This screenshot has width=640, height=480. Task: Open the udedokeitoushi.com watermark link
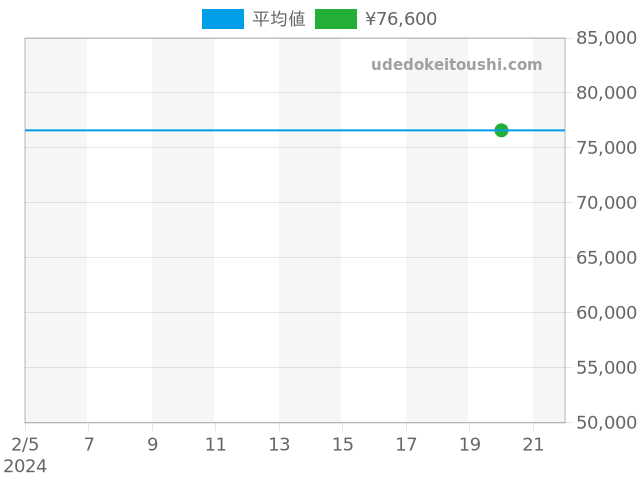point(456,65)
